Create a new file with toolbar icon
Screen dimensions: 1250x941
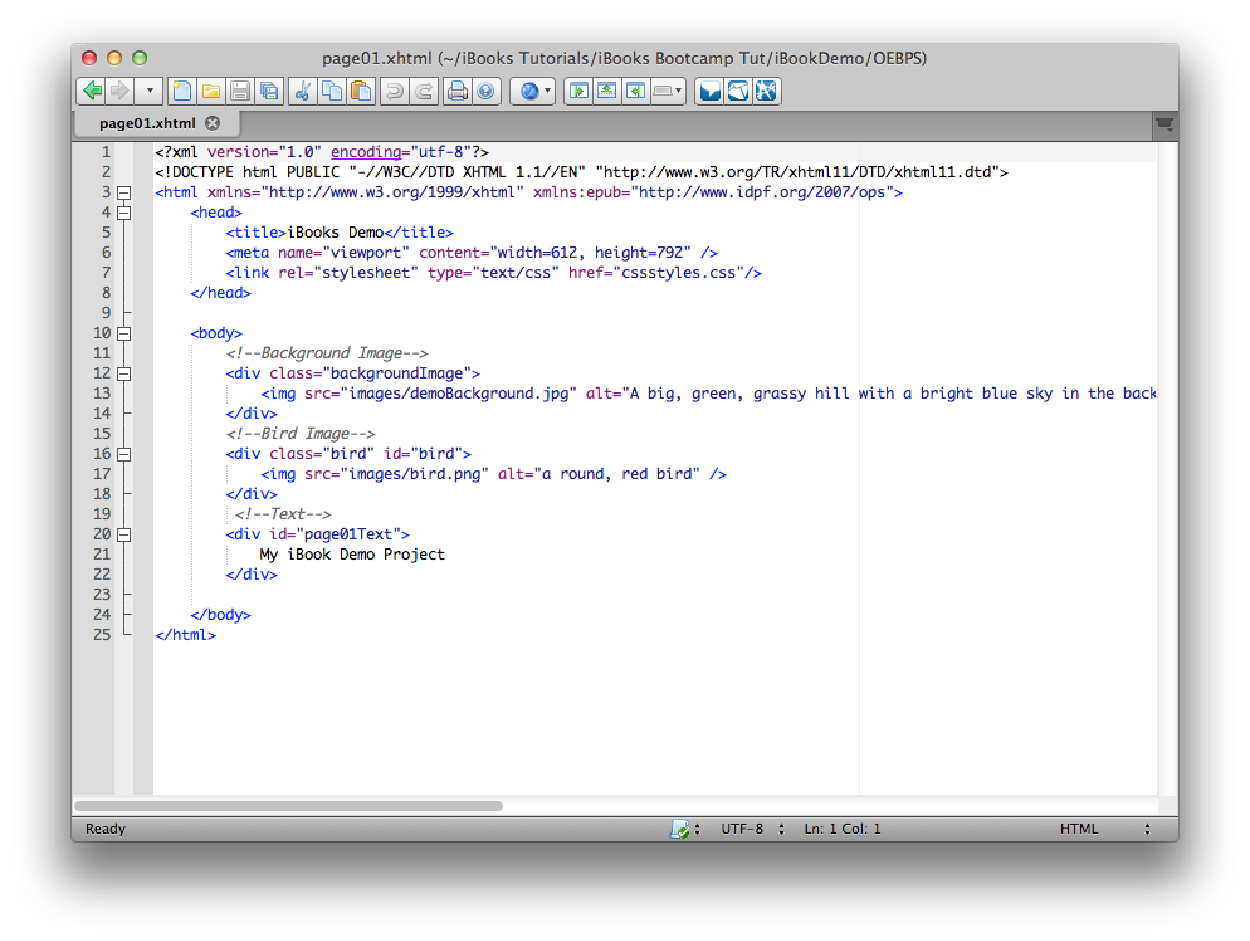pyautogui.click(x=181, y=91)
